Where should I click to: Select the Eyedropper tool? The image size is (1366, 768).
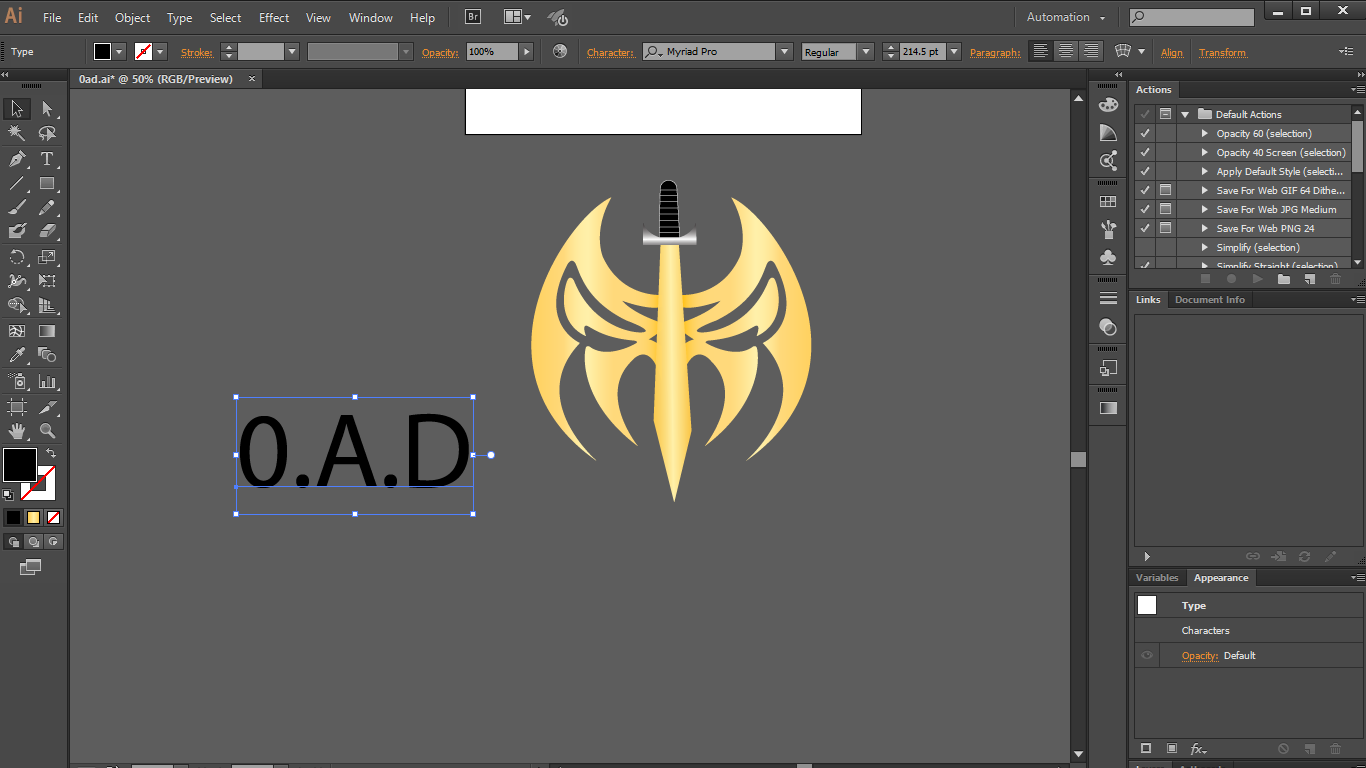point(17,355)
